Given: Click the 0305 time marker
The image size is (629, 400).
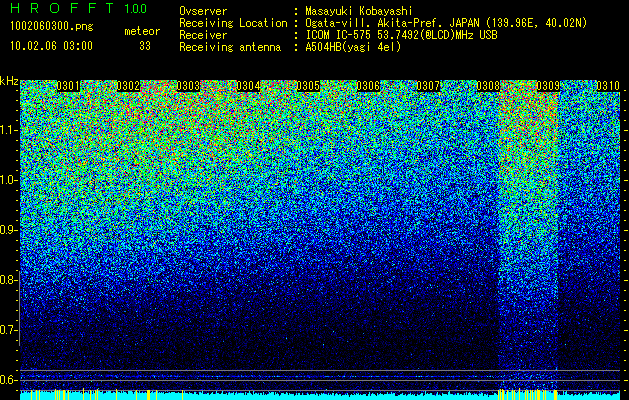Looking at the screenshot, I should 308,86.
